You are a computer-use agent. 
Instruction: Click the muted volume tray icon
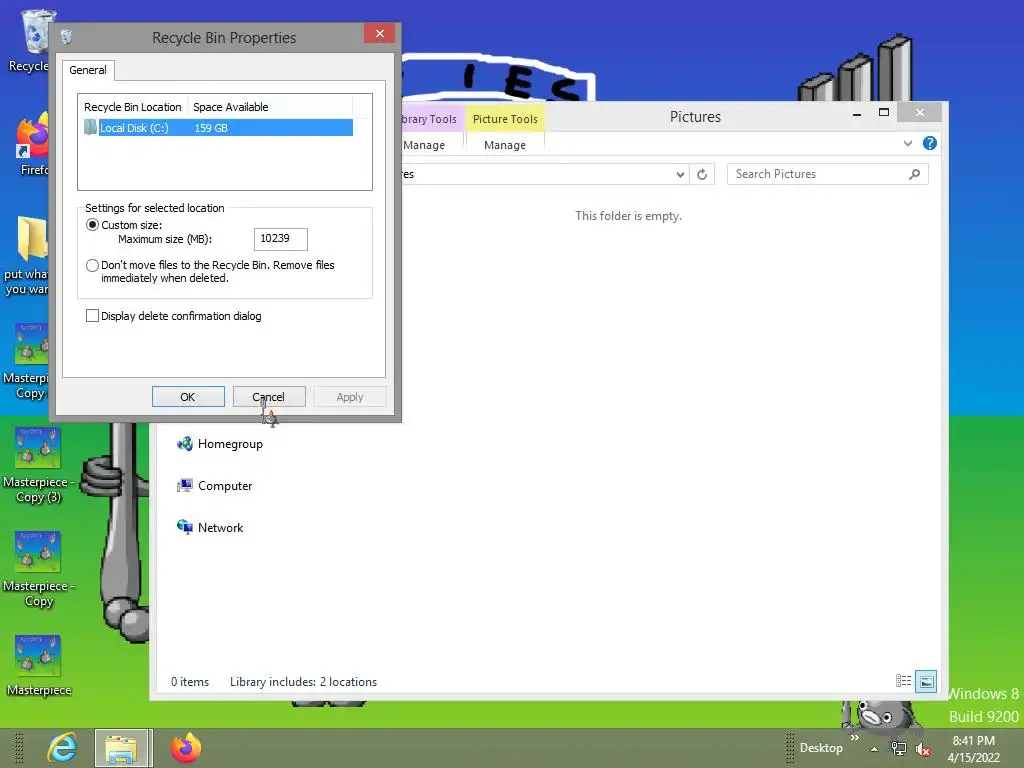click(x=923, y=749)
